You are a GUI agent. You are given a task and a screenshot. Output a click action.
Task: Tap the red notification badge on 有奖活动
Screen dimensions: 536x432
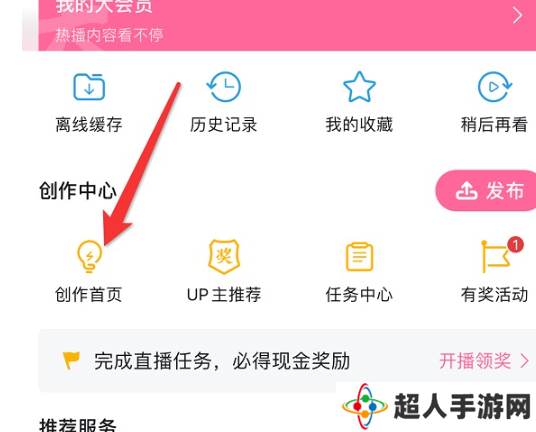pyautogui.click(x=515, y=245)
